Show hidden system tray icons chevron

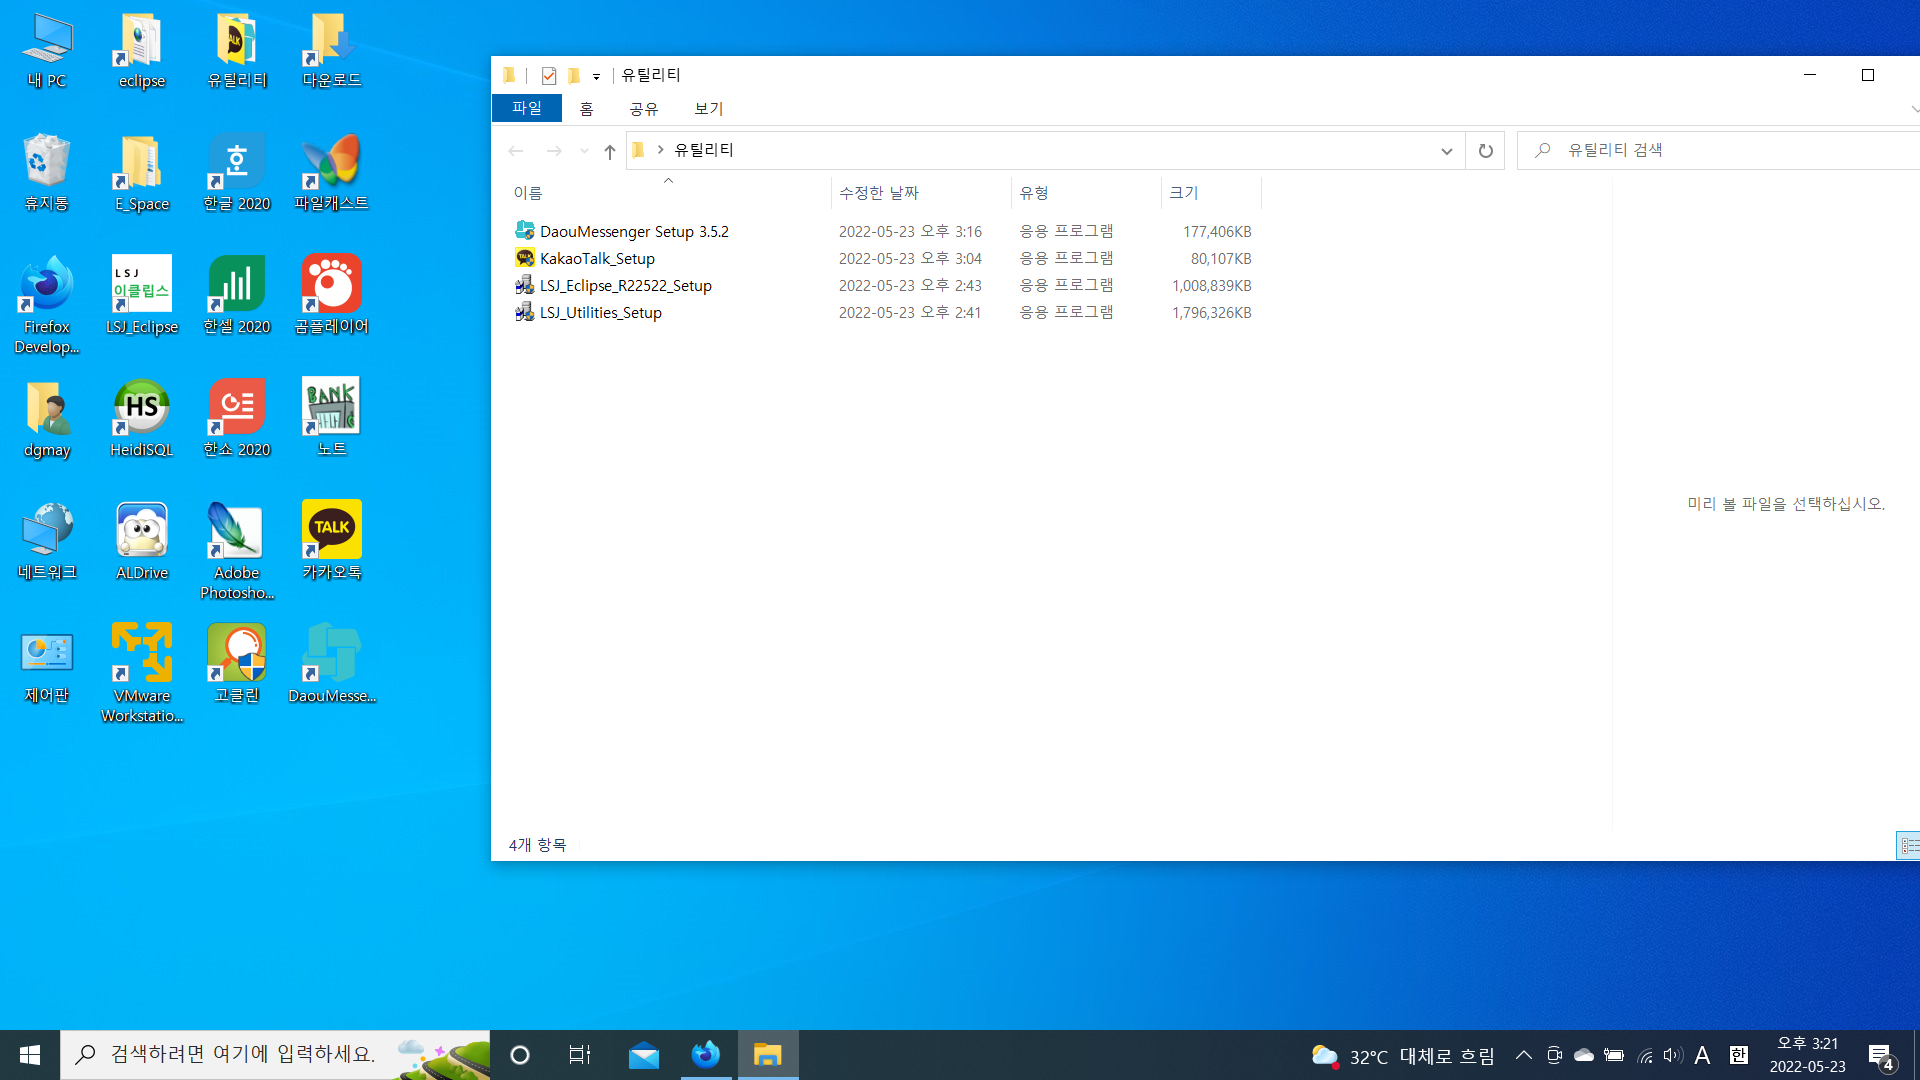[1523, 1055]
